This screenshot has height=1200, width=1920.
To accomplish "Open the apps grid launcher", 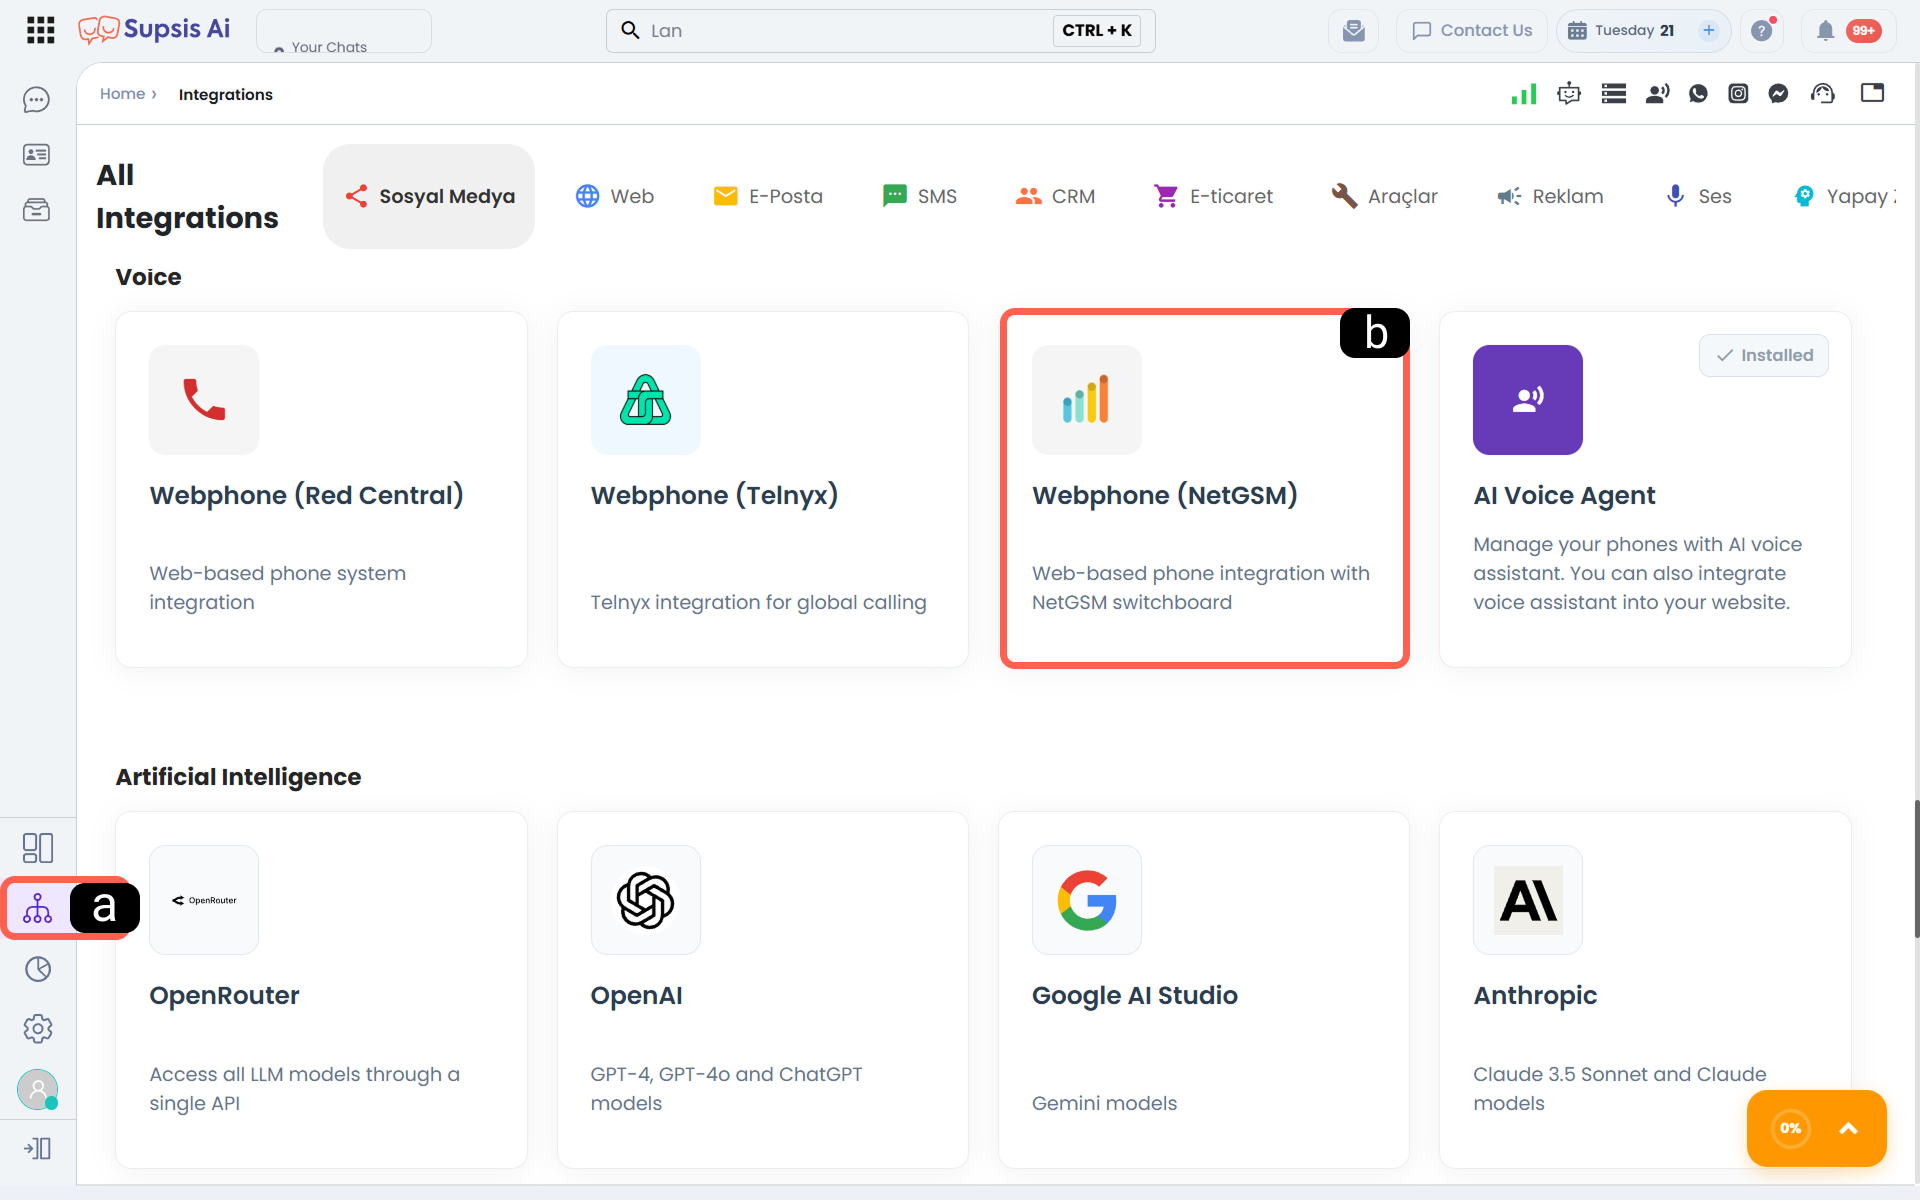I will coord(41,30).
